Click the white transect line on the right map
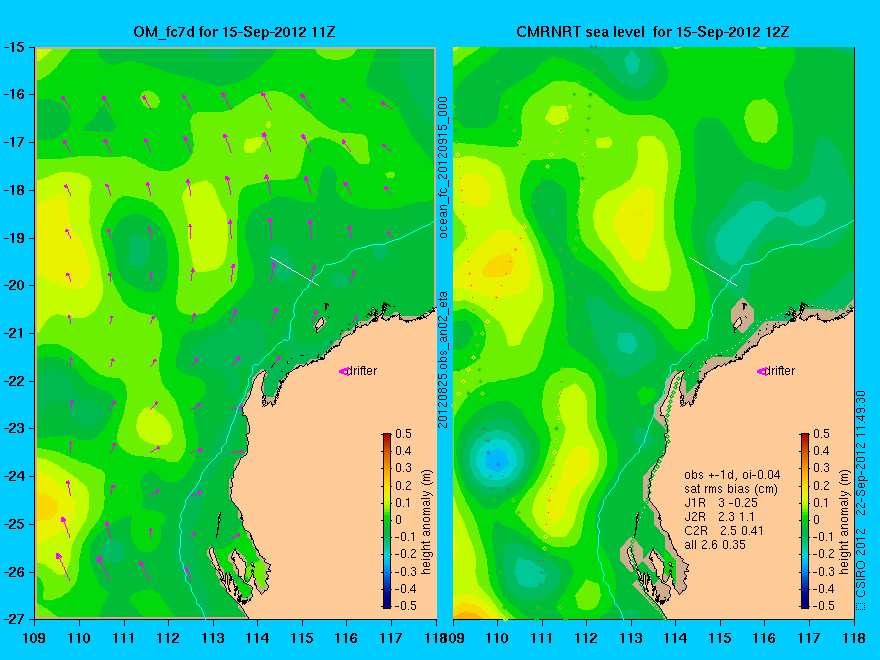880x660 pixels. tap(713, 272)
